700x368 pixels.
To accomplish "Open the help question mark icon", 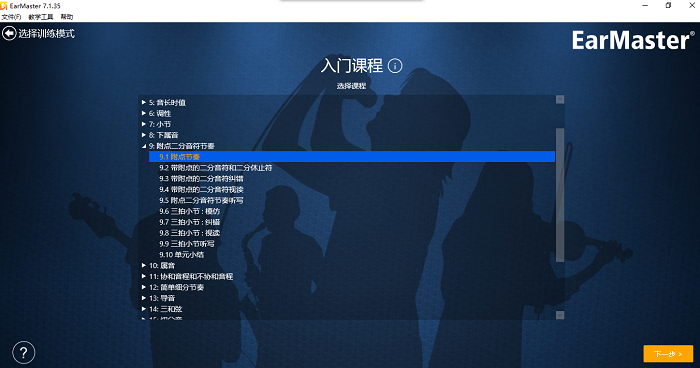I will (x=24, y=353).
